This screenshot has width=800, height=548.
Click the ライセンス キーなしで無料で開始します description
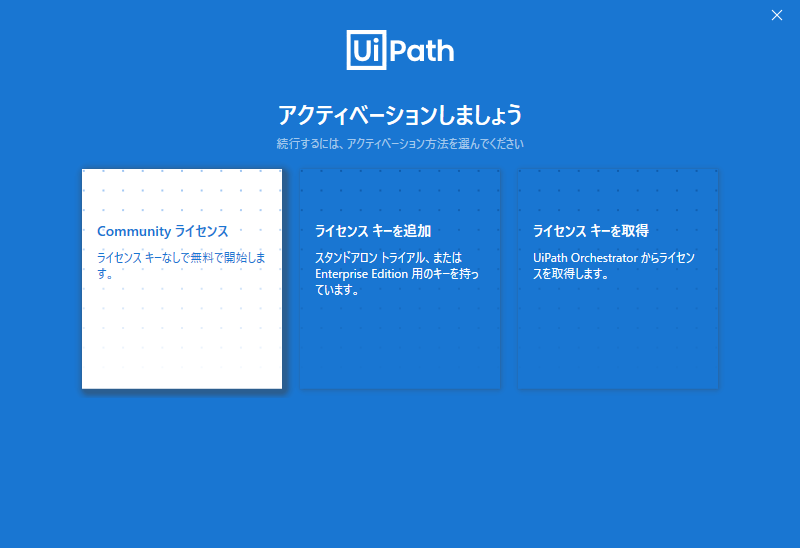(x=180, y=265)
